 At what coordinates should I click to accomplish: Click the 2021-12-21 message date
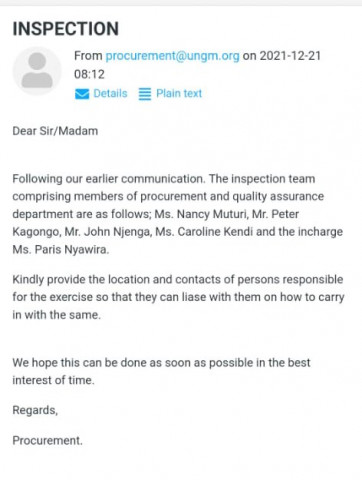pyautogui.click(x=290, y=56)
